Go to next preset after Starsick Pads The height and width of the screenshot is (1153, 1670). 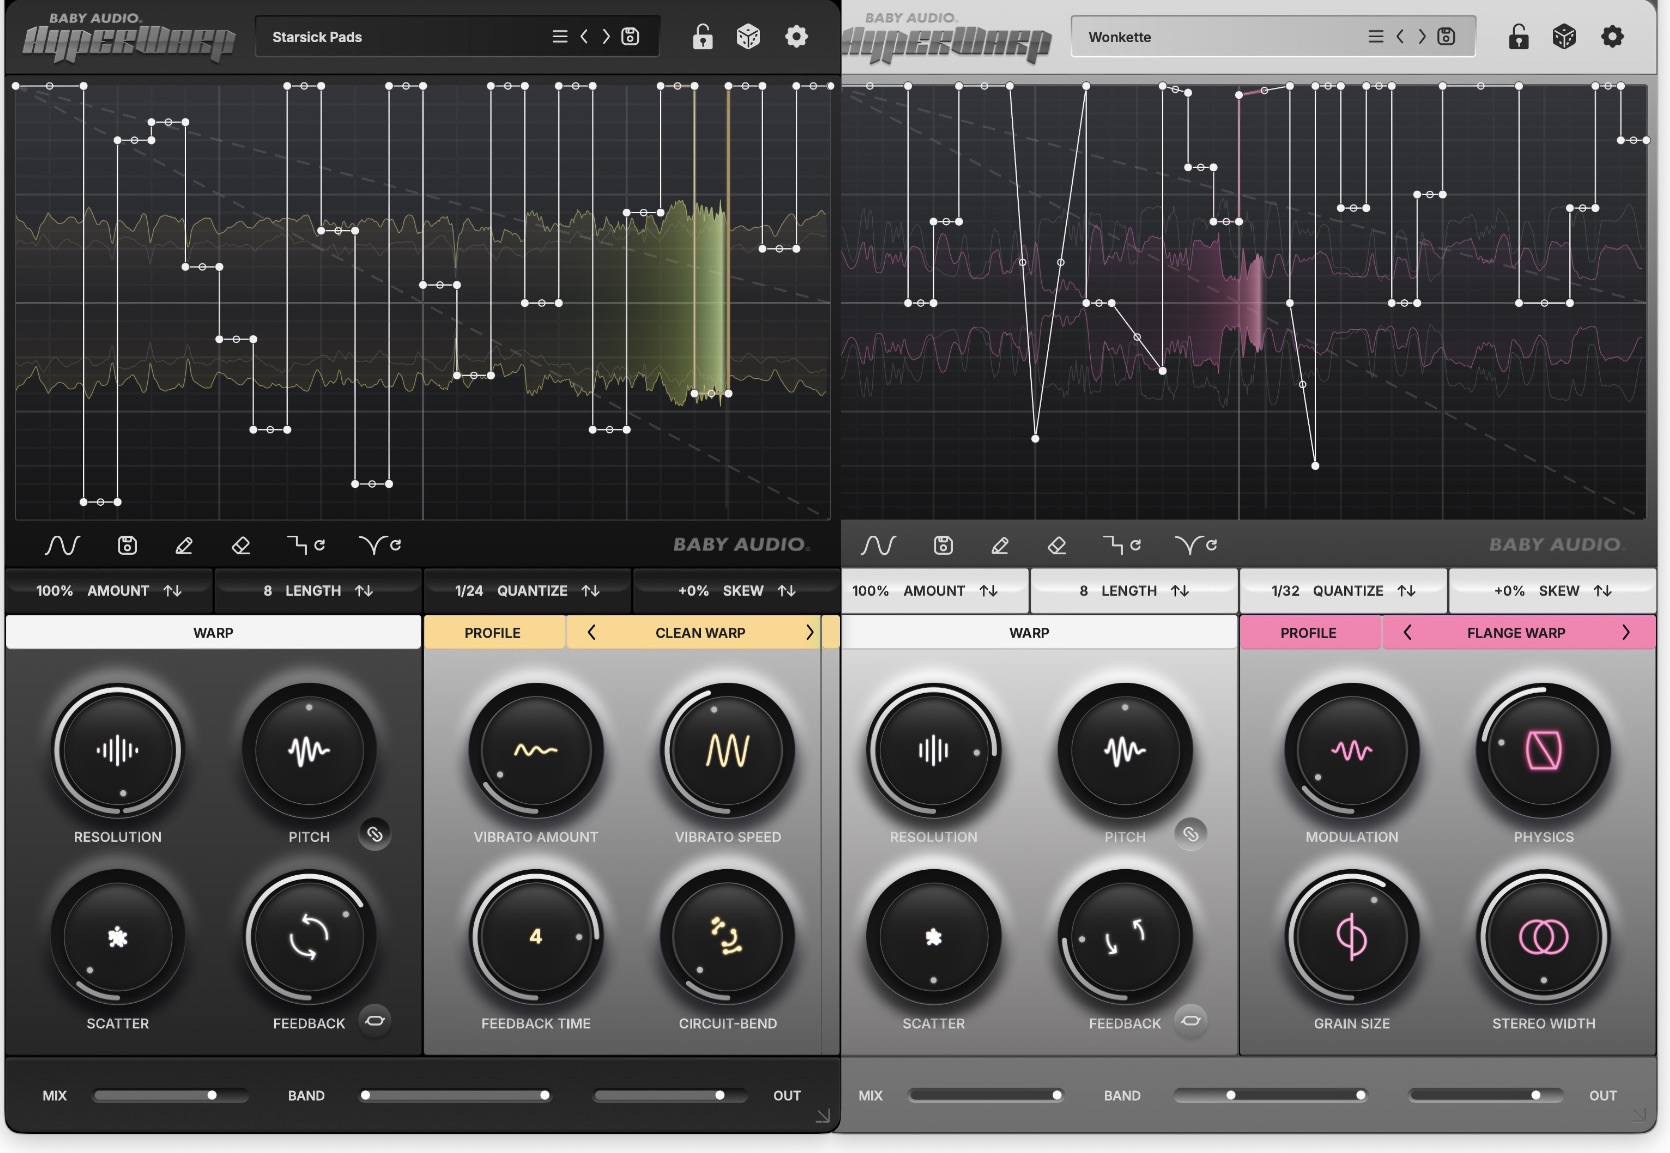(x=606, y=37)
